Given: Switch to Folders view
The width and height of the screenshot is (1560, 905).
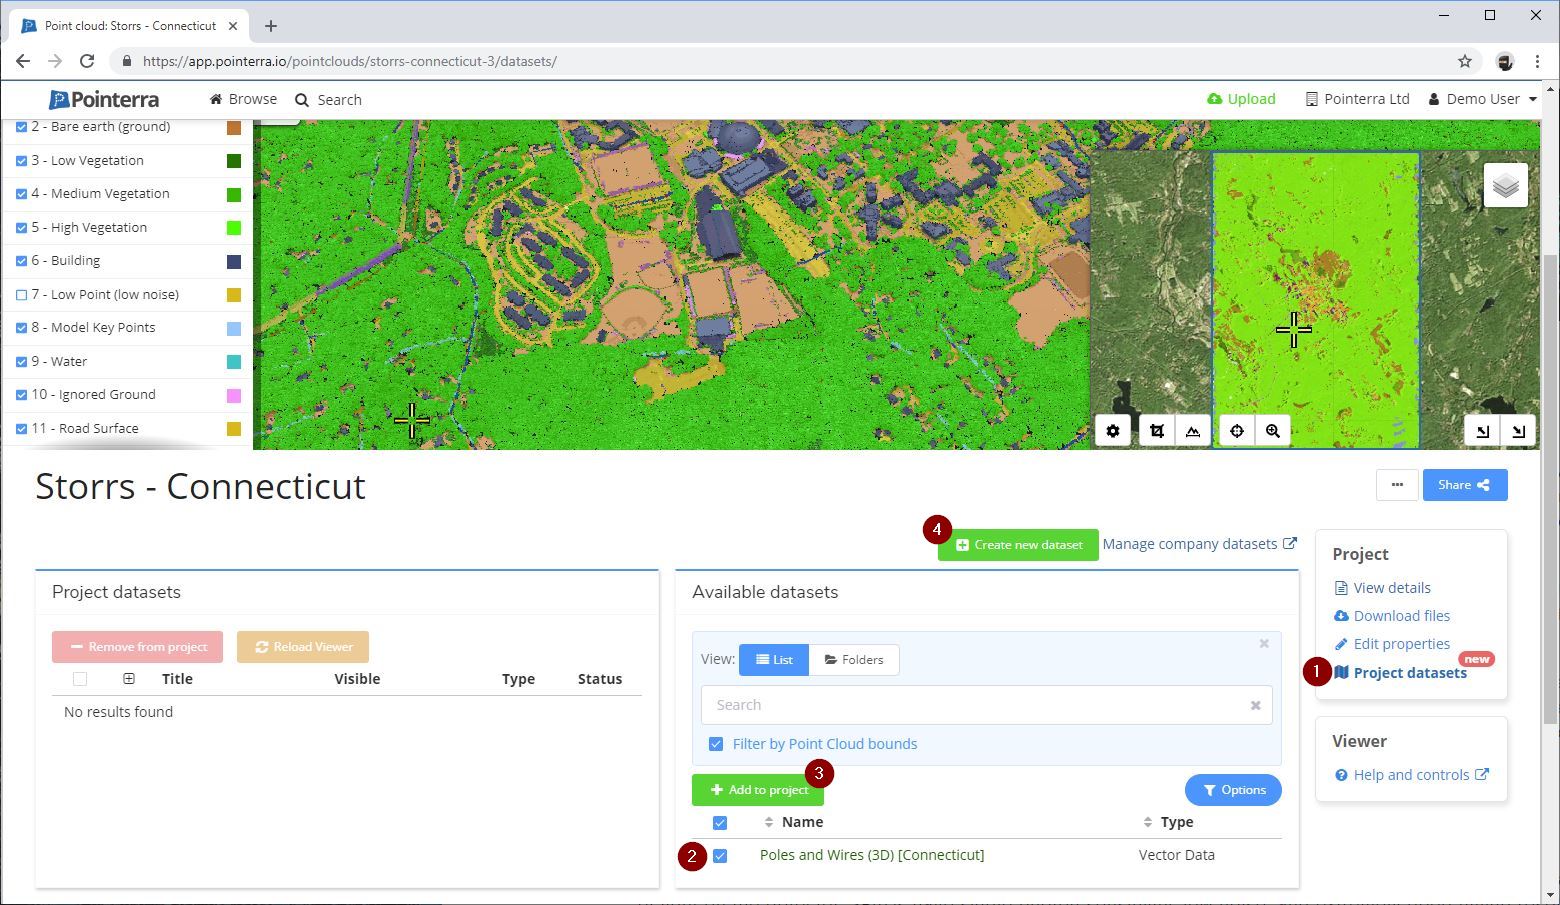Looking at the screenshot, I should coord(854,660).
